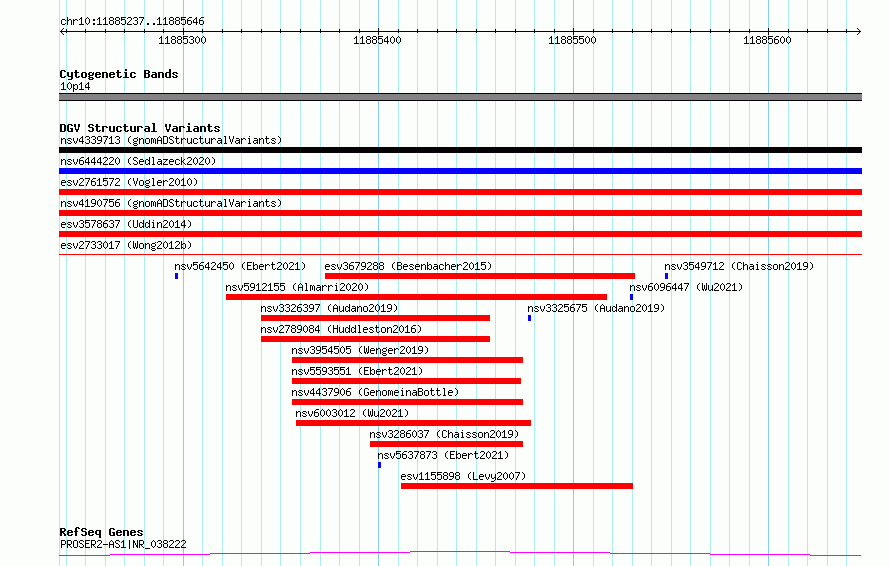This screenshot has height=566, width=890.
Task: Select the nsv6003012 red variant bar
Action: [413, 423]
